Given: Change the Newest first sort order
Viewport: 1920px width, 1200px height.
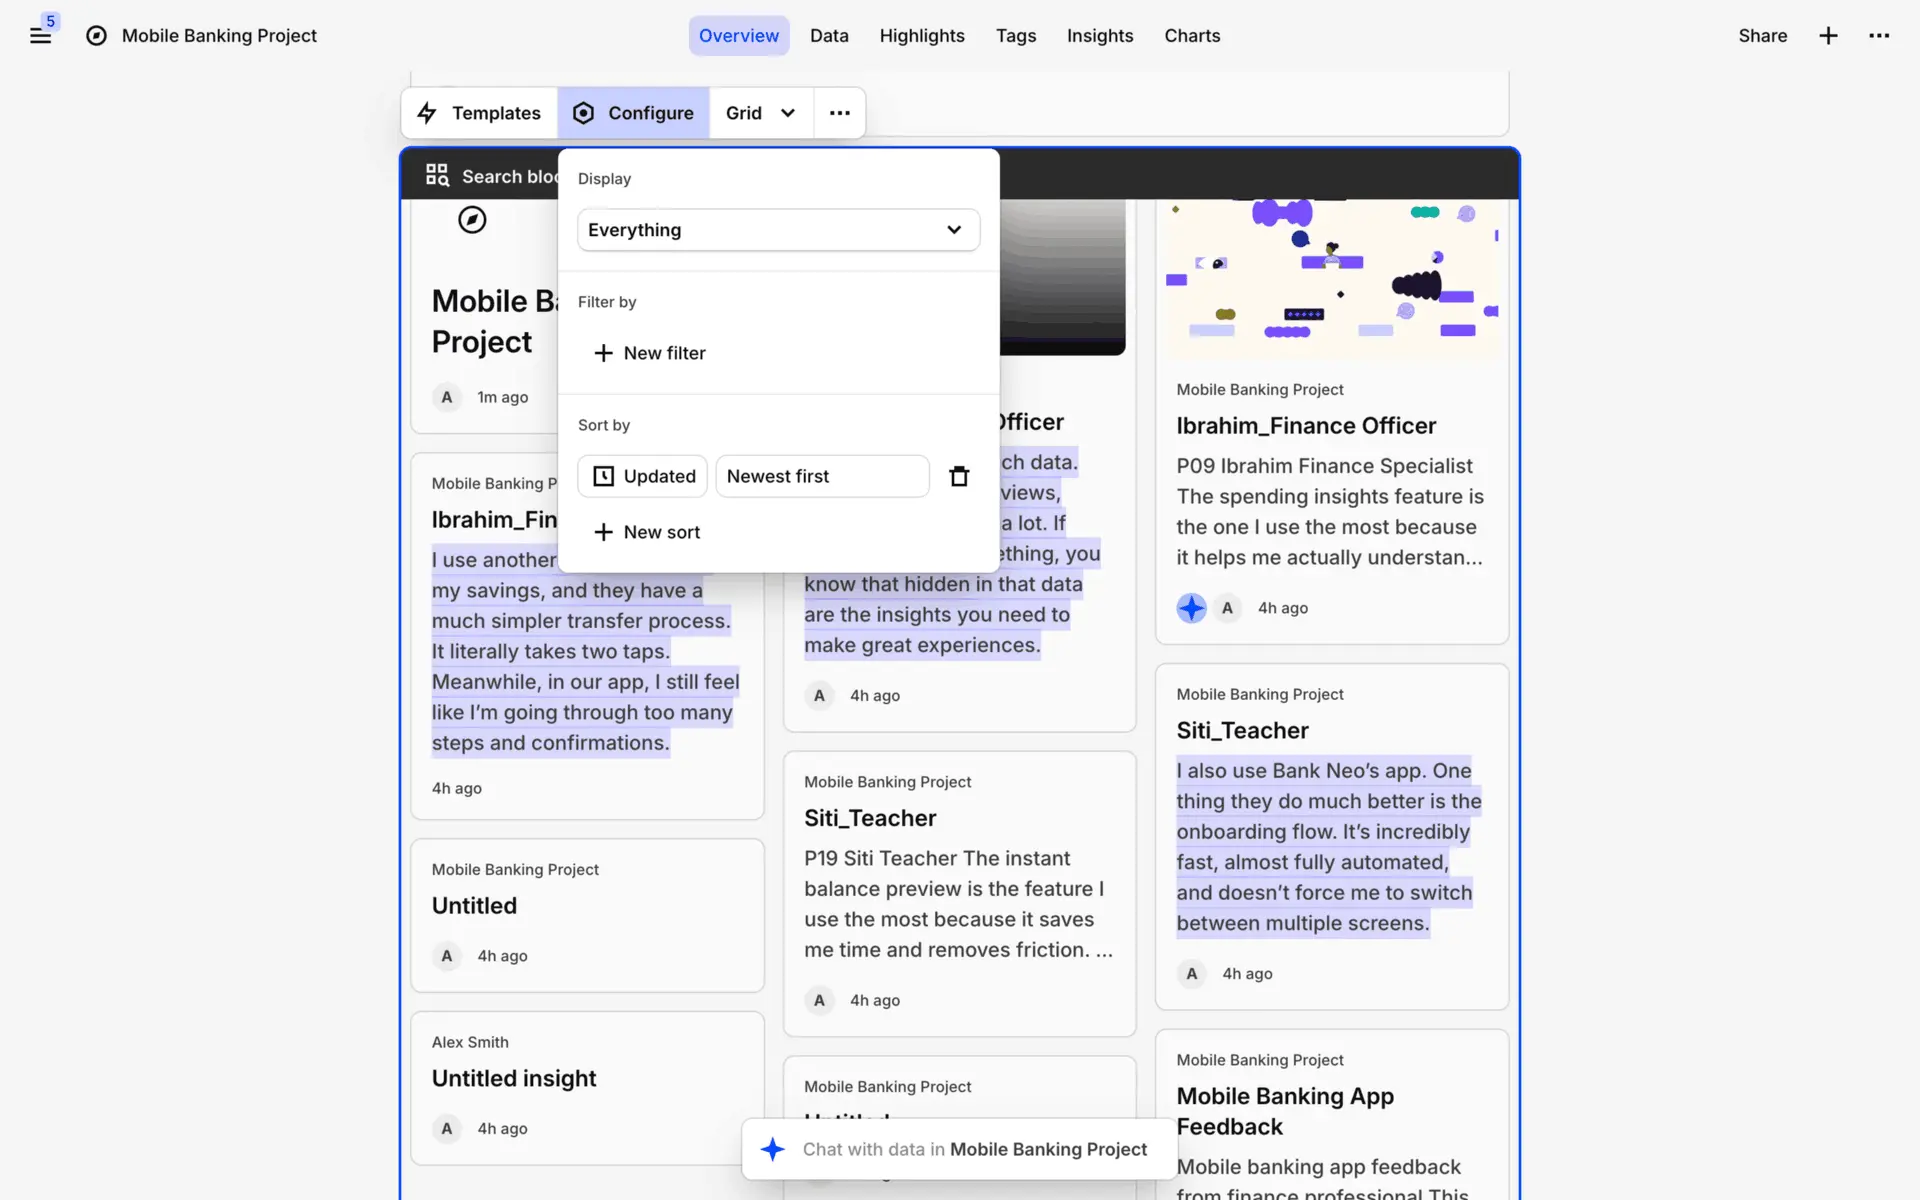Looking at the screenshot, I should (x=821, y=476).
